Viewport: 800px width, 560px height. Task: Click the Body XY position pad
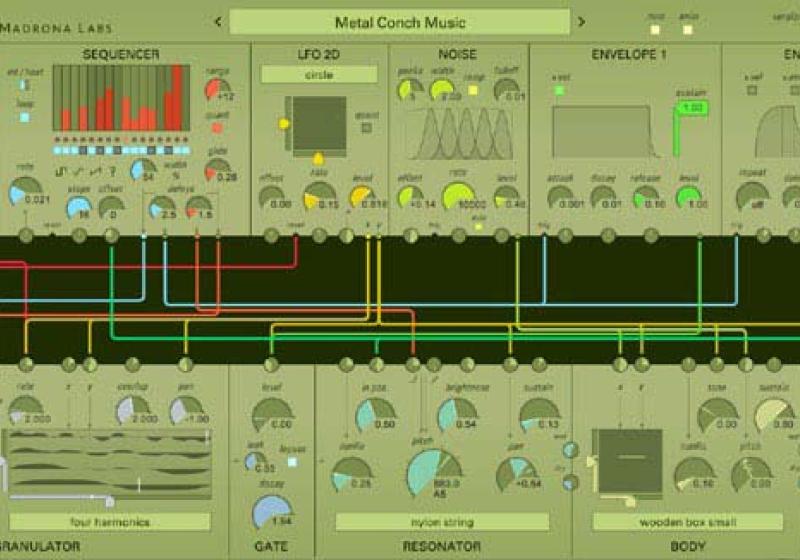[x=630, y=461]
